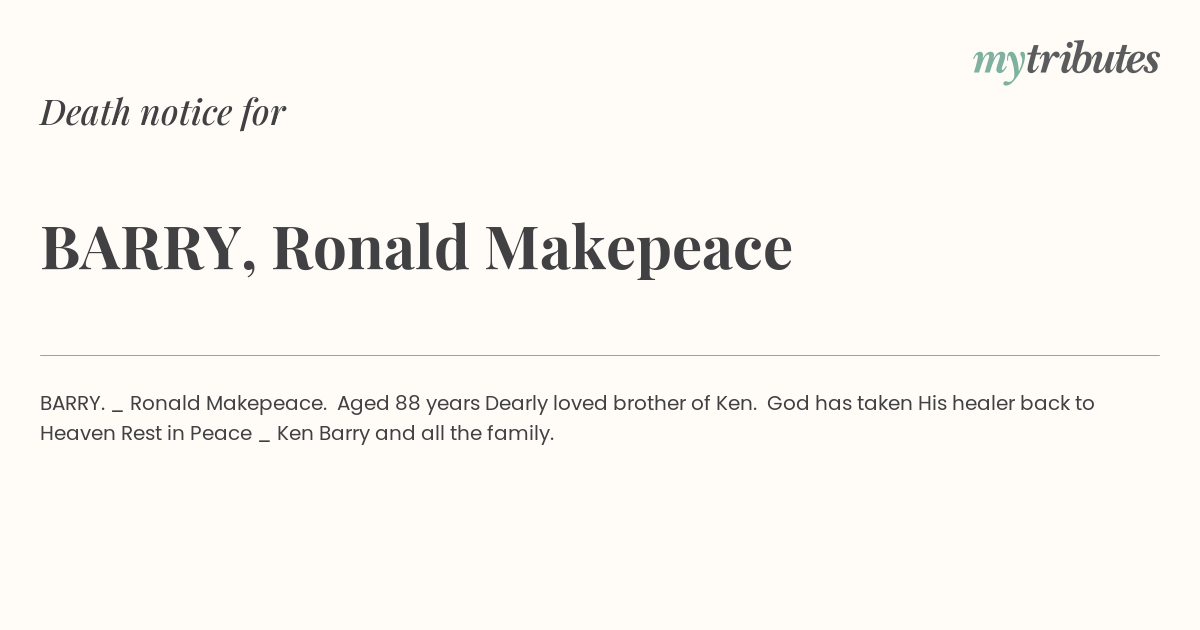Click "BARRY." at the start of the notice text

(72, 403)
